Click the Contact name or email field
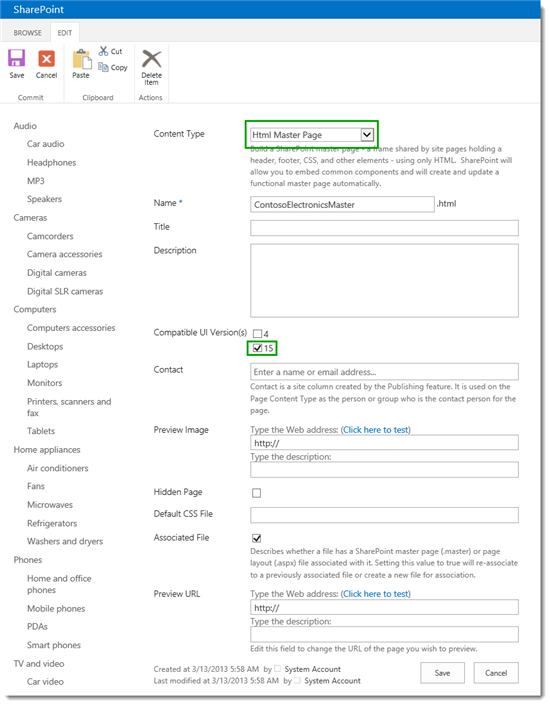 coord(385,372)
